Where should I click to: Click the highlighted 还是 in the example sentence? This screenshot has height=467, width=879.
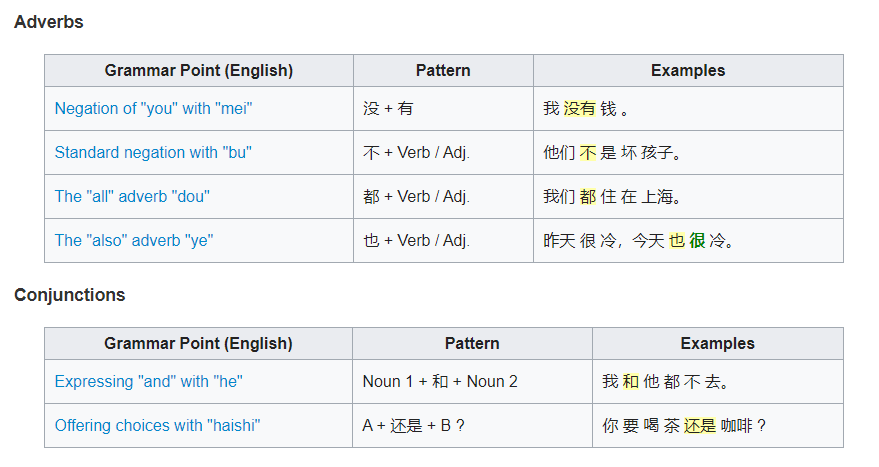pos(700,426)
